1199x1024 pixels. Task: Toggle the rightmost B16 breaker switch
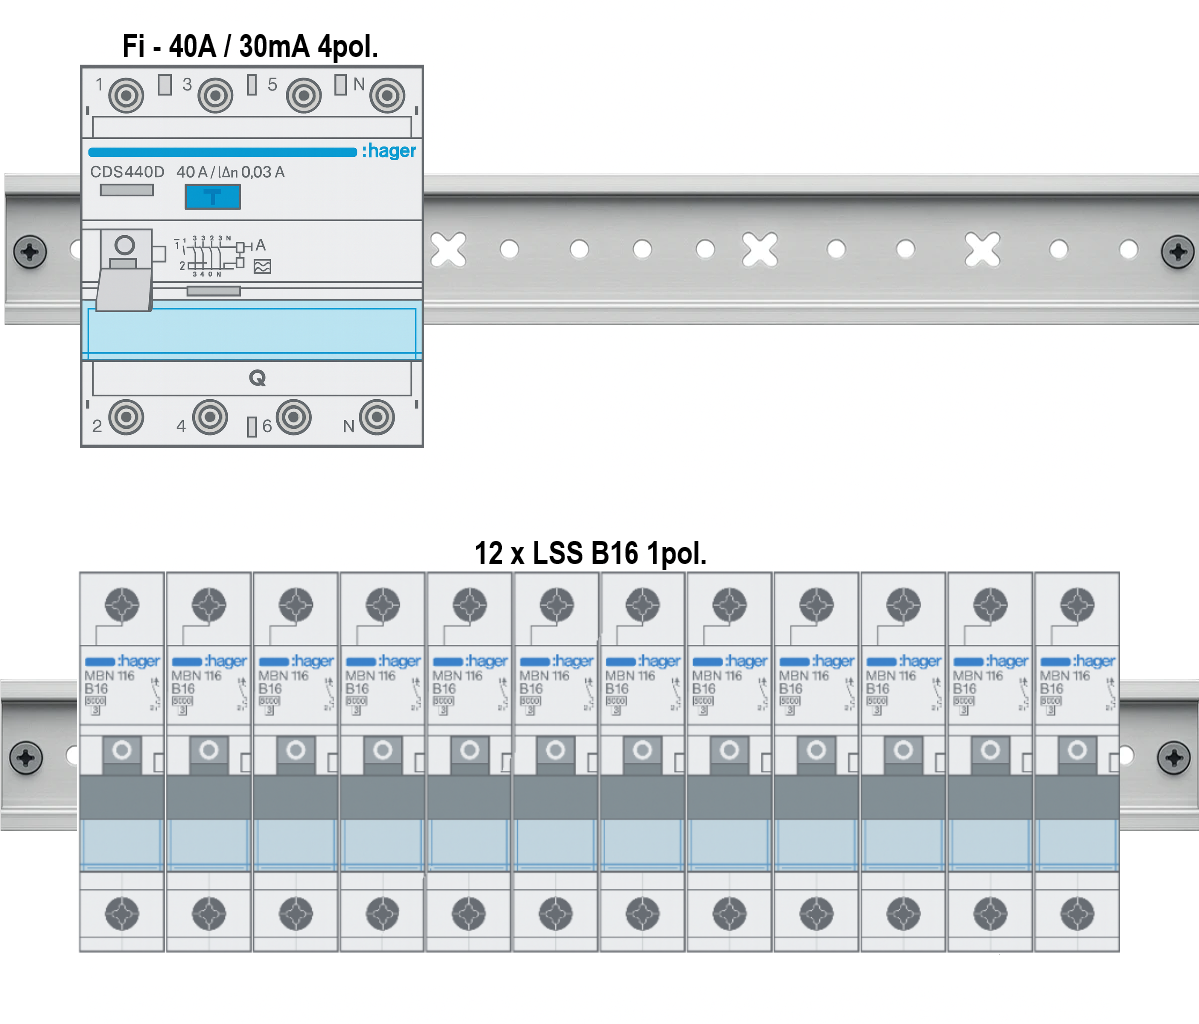(x=1077, y=754)
